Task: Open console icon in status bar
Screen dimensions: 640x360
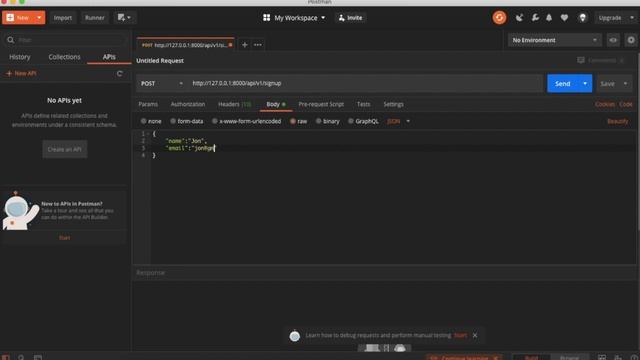Action: click(38, 357)
